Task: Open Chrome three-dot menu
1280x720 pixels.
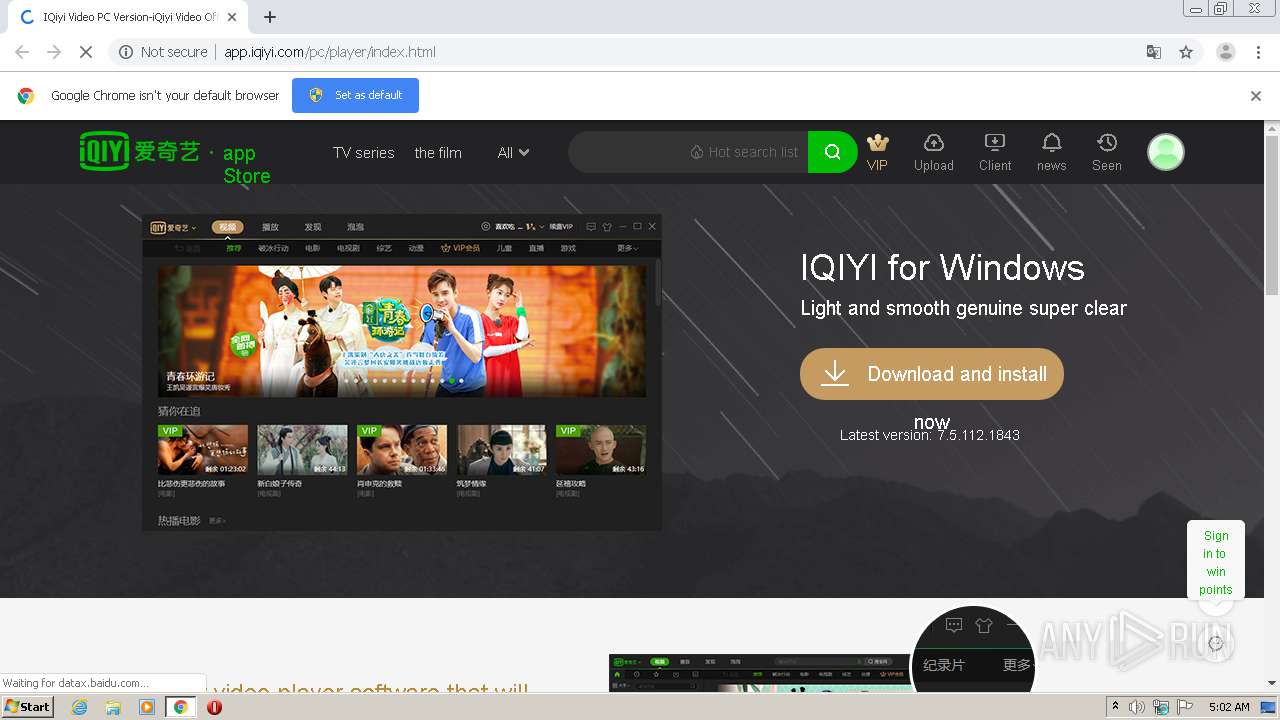Action: pyautogui.click(x=1258, y=52)
